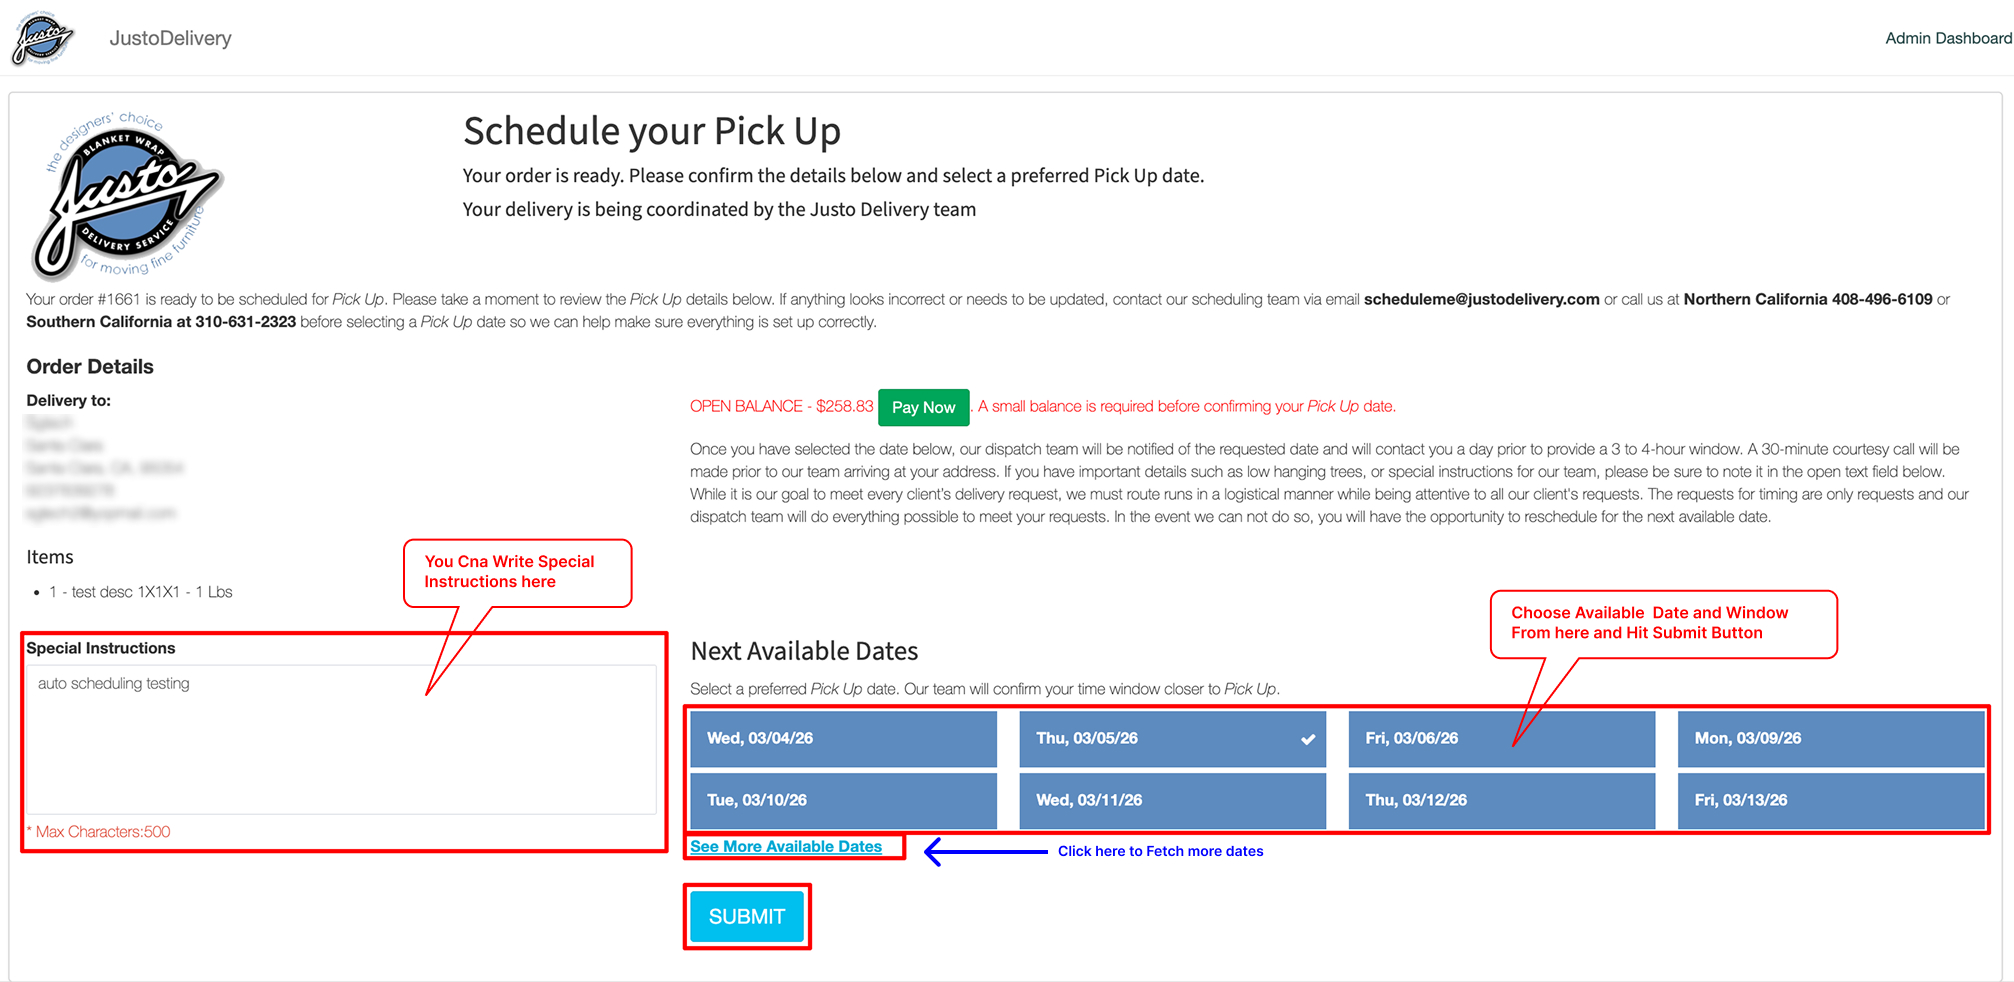Screen dimensions: 2014x982
Task: Click the Southern California phone number
Action: click(245, 322)
